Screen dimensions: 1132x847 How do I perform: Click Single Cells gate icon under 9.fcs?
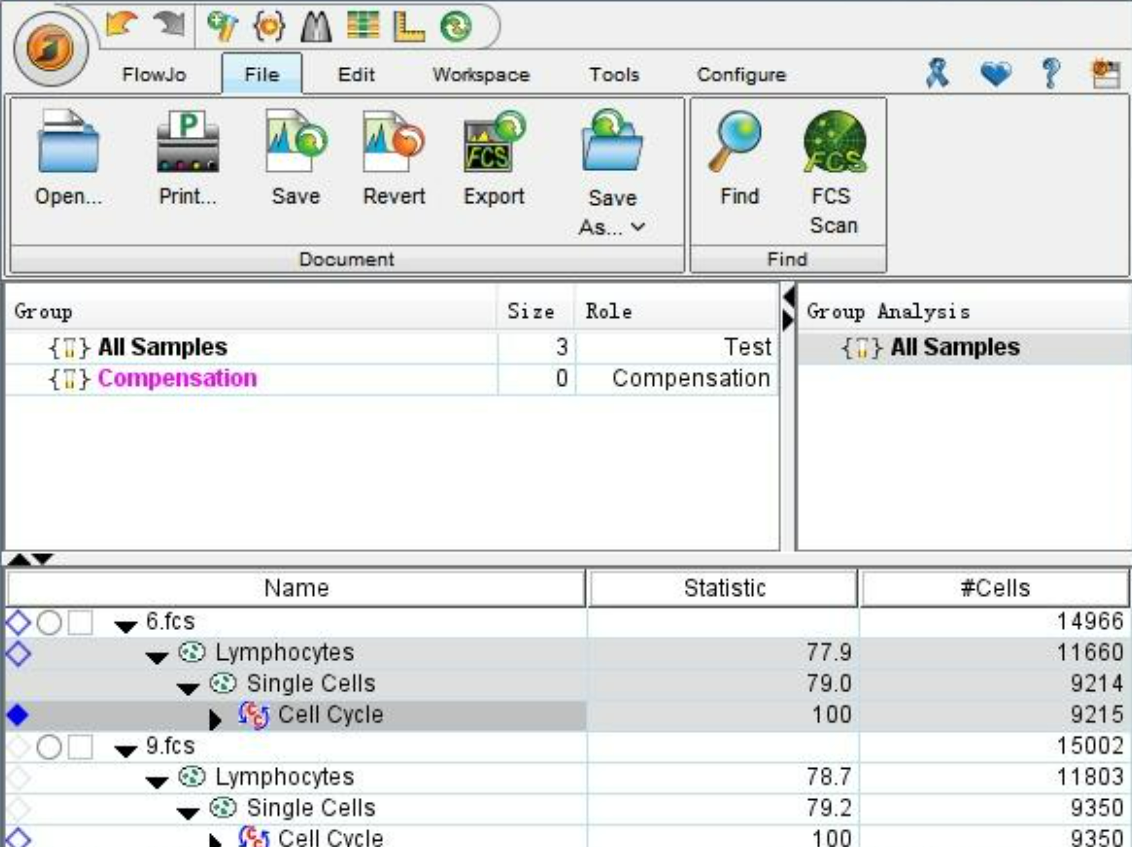tap(223, 807)
